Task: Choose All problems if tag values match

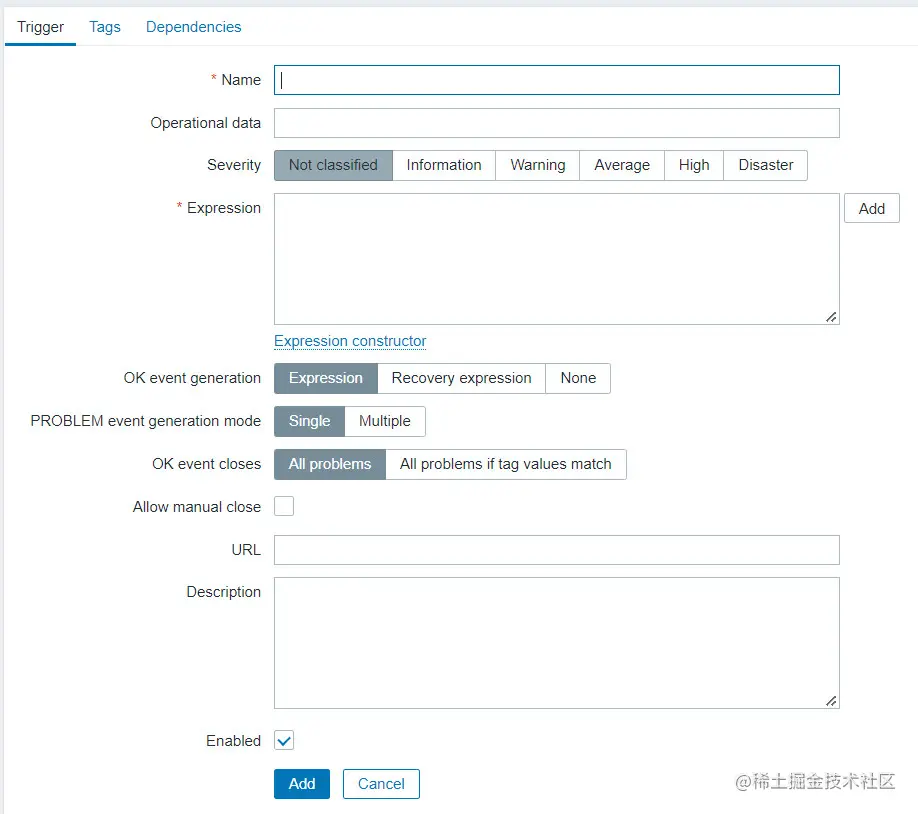Action: (x=506, y=464)
